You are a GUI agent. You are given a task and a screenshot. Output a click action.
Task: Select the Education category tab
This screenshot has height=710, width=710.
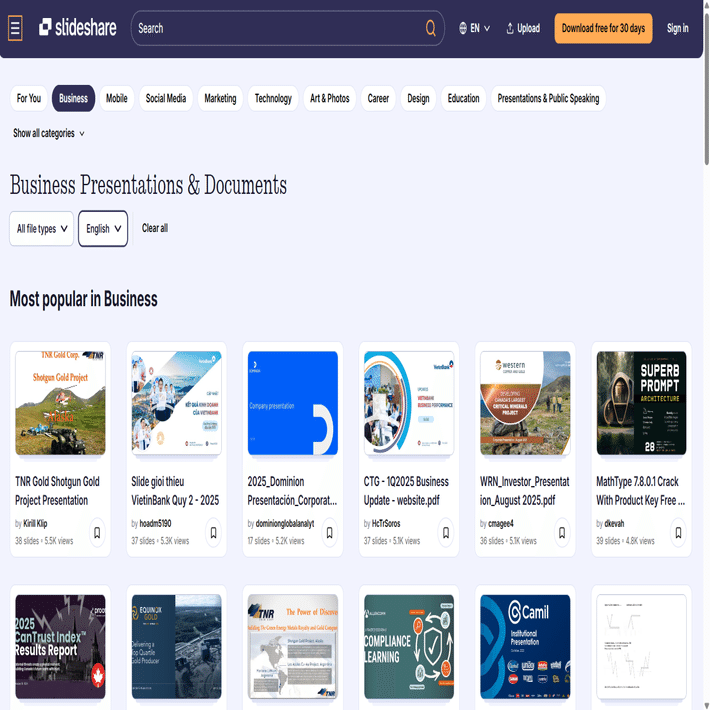pyautogui.click(x=463, y=98)
